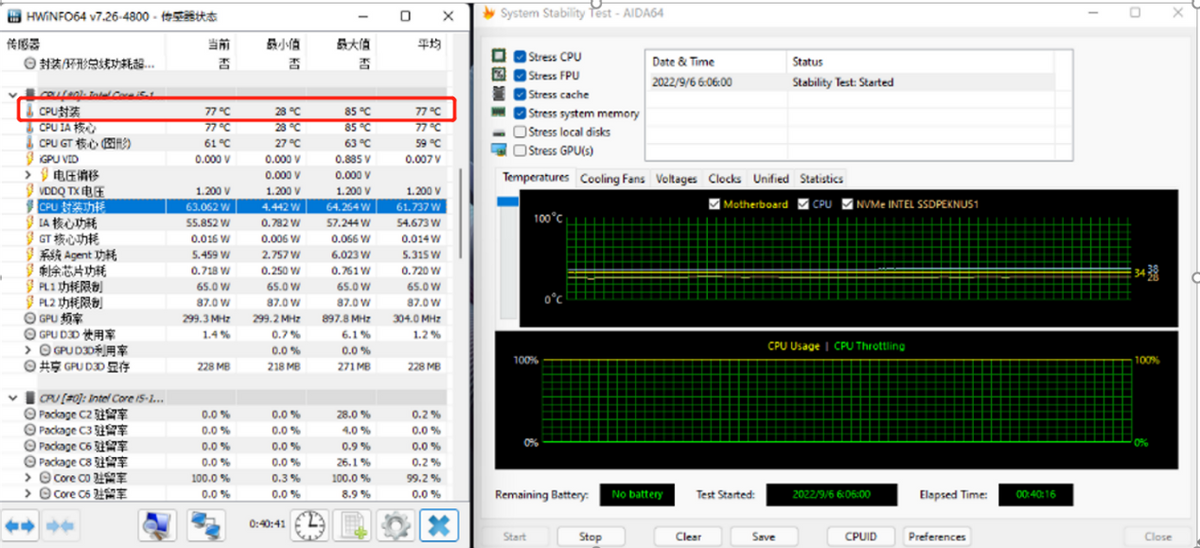Open HWiNFO sensor settings gear icon

[396, 524]
